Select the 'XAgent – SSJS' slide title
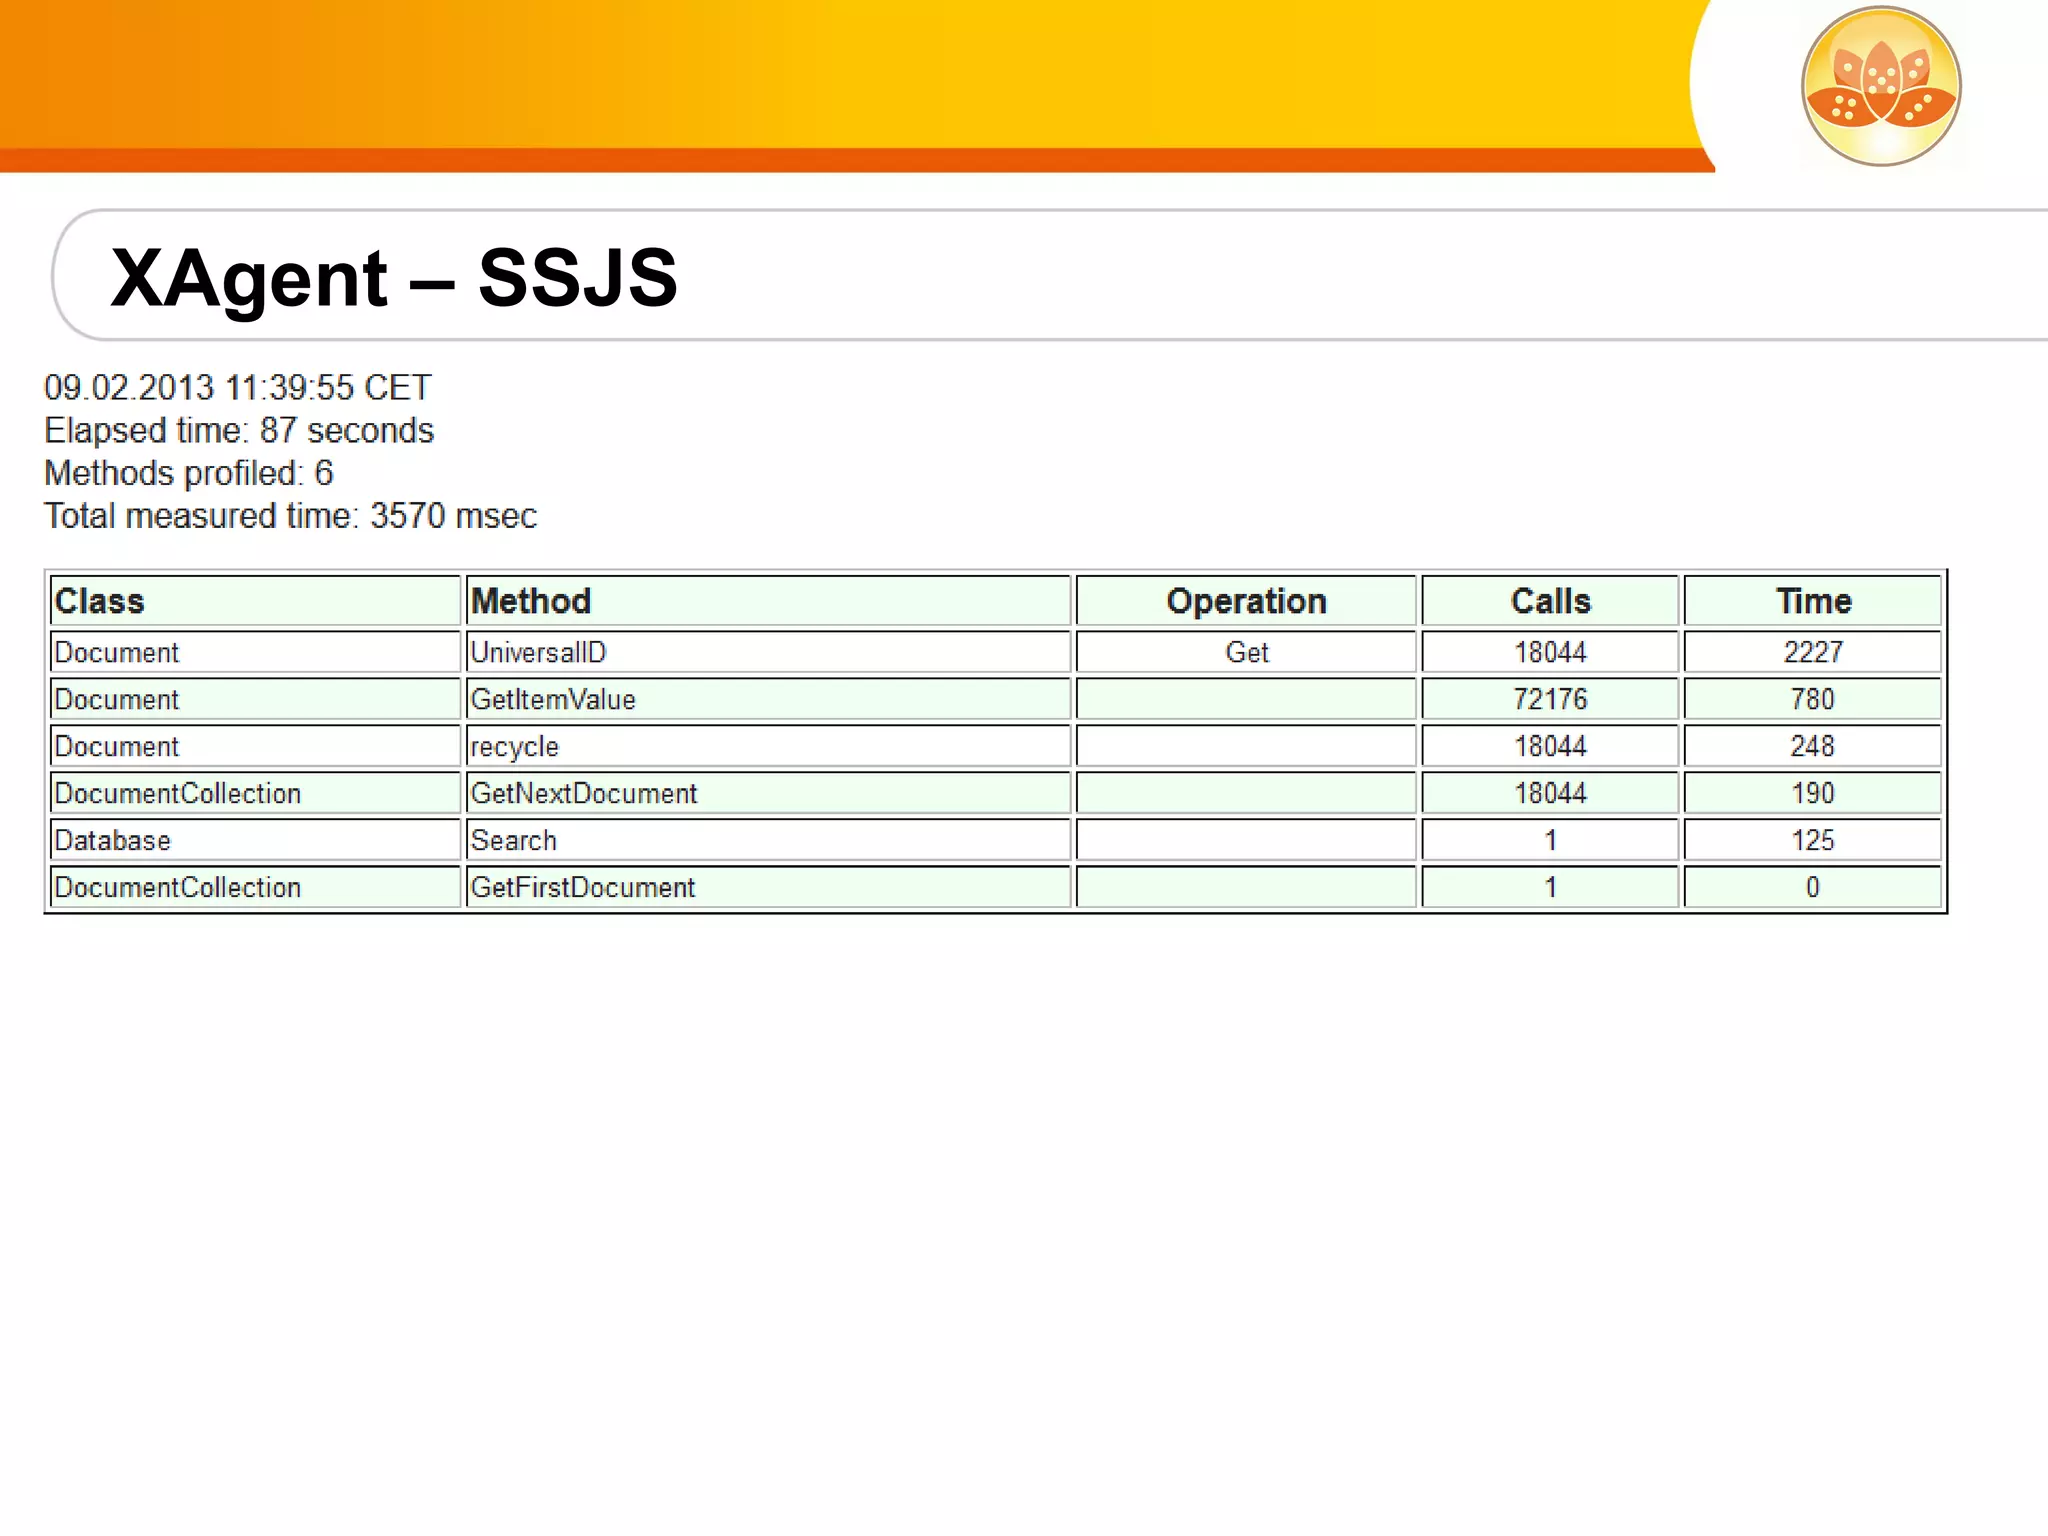 click(394, 277)
